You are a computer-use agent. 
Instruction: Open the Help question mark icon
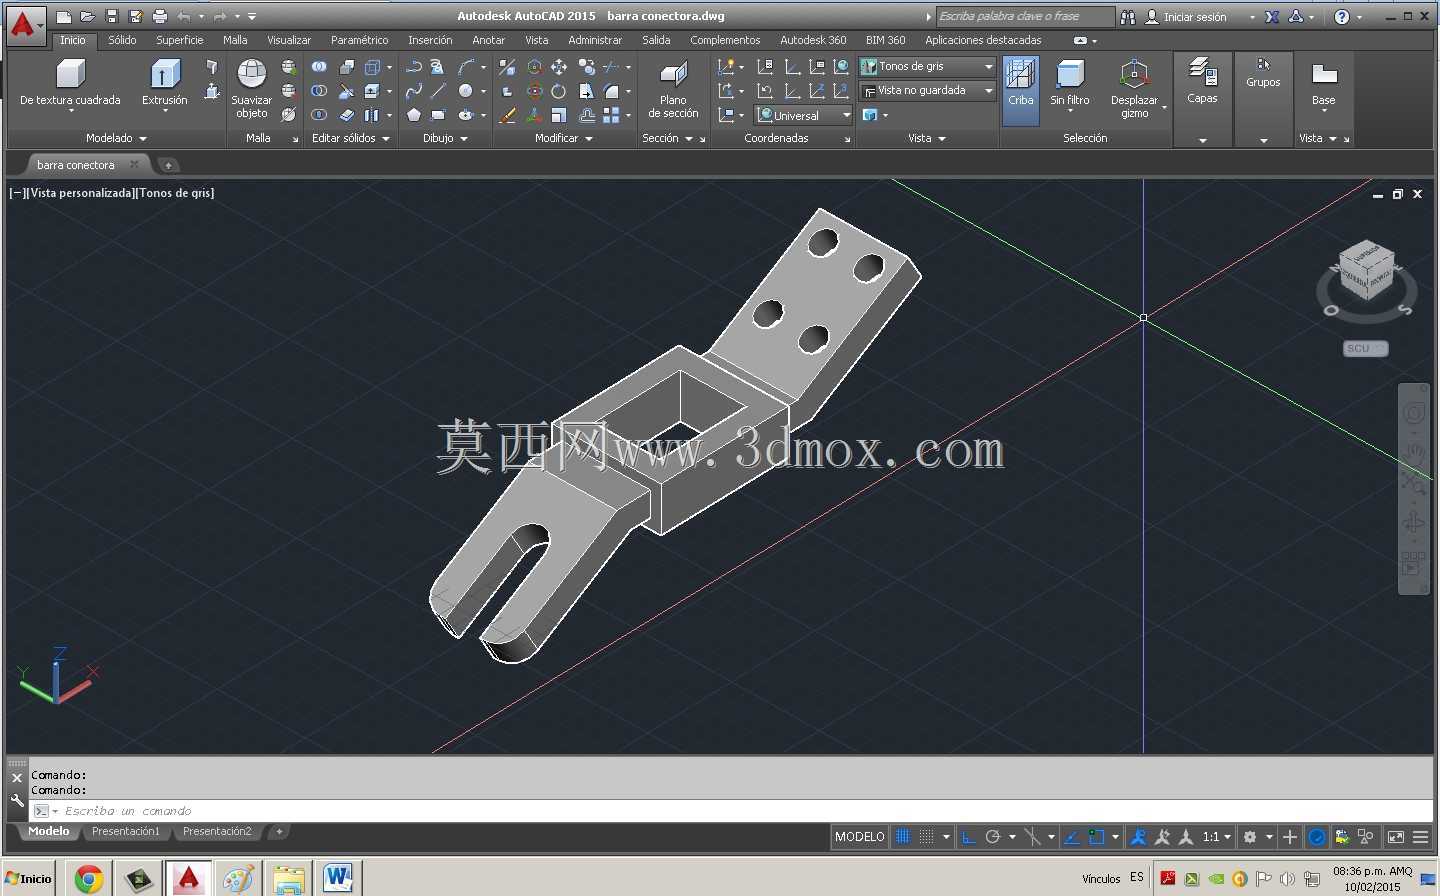(1342, 17)
